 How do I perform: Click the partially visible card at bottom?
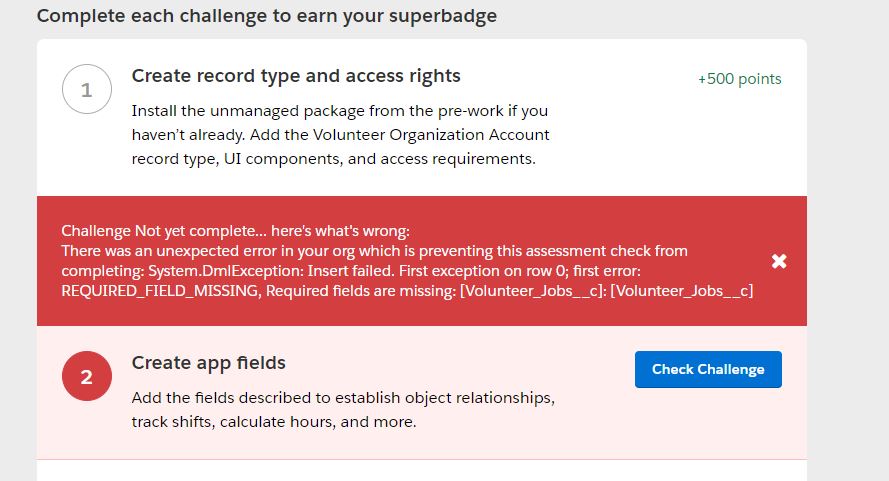421,471
